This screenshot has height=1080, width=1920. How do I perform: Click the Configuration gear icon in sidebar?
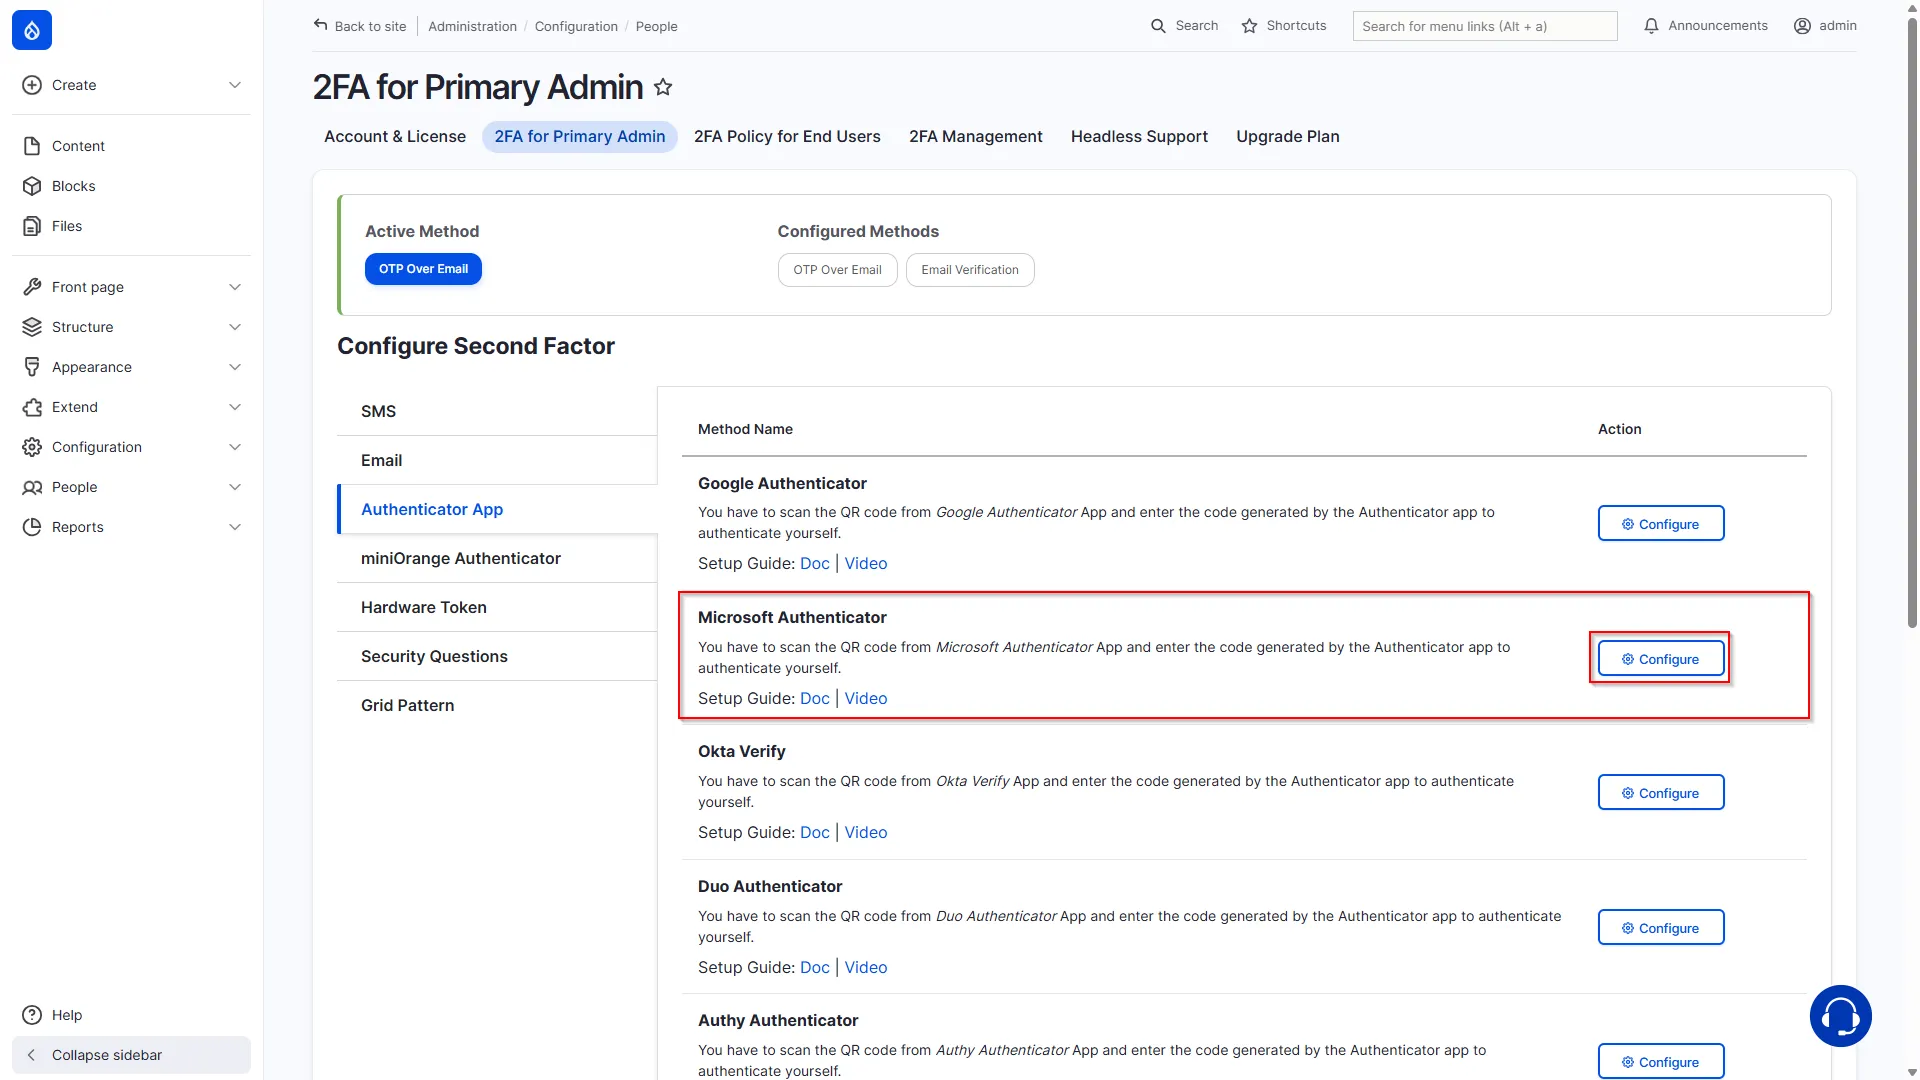tap(32, 447)
